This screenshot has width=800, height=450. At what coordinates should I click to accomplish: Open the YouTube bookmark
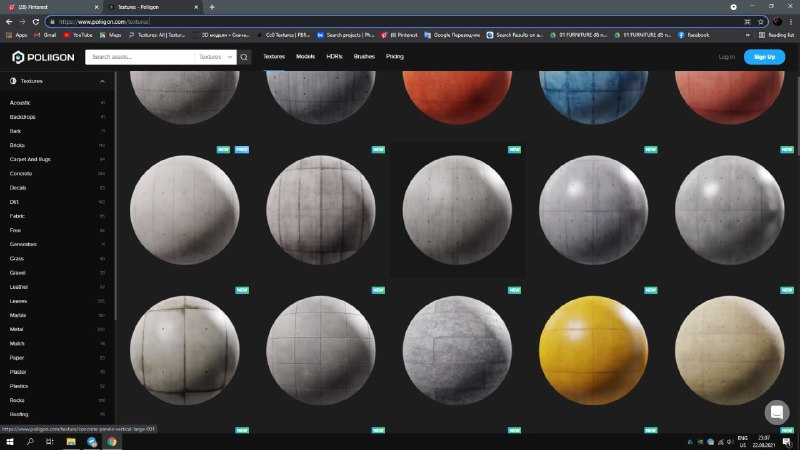(78, 35)
